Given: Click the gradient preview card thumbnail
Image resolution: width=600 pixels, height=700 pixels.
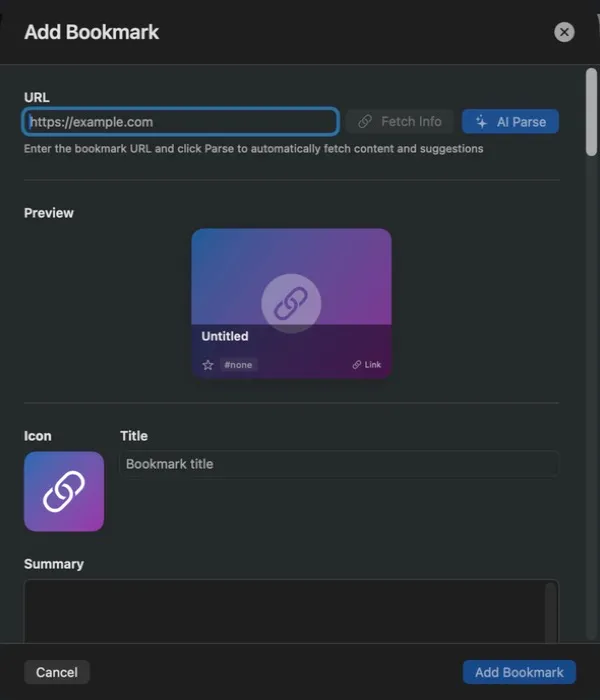Looking at the screenshot, I should pyautogui.click(x=292, y=304).
